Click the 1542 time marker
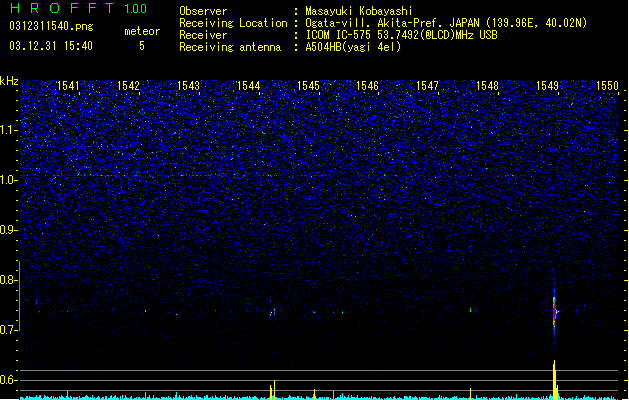Screen dimensions: 629x400 coord(128,86)
